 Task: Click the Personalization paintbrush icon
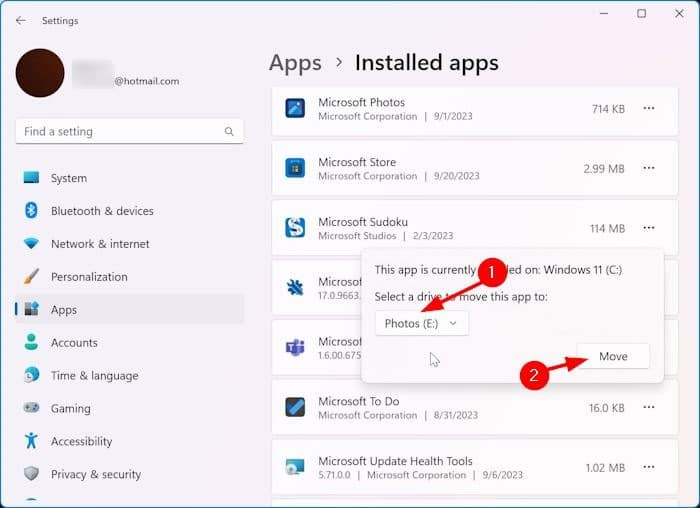[31, 276]
